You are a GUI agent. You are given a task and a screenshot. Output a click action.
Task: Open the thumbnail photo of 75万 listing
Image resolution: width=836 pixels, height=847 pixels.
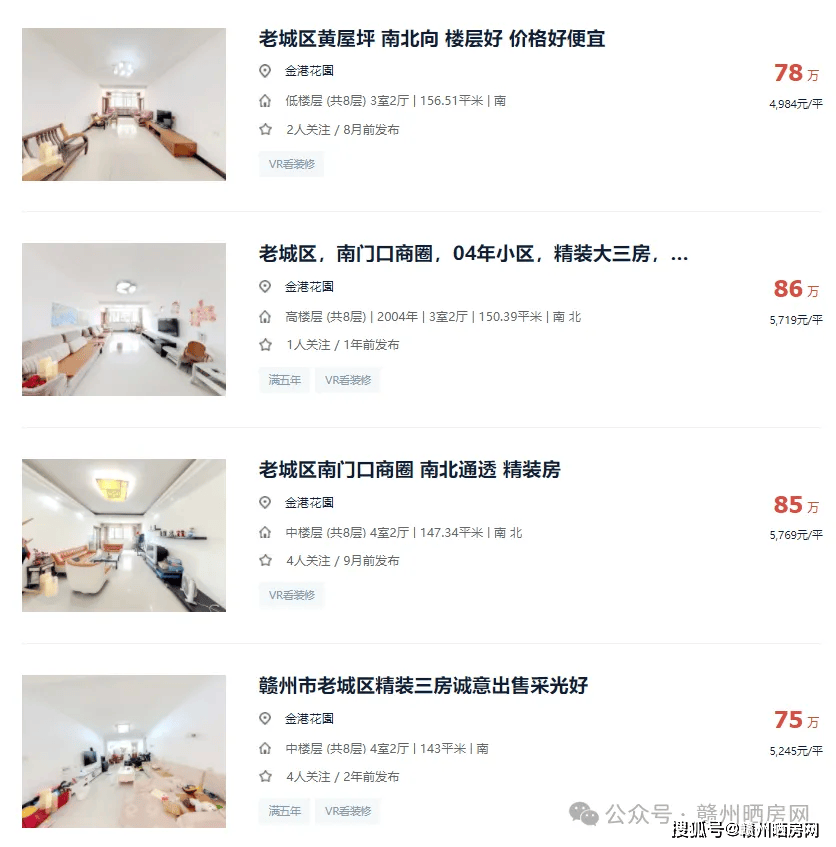click(124, 751)
